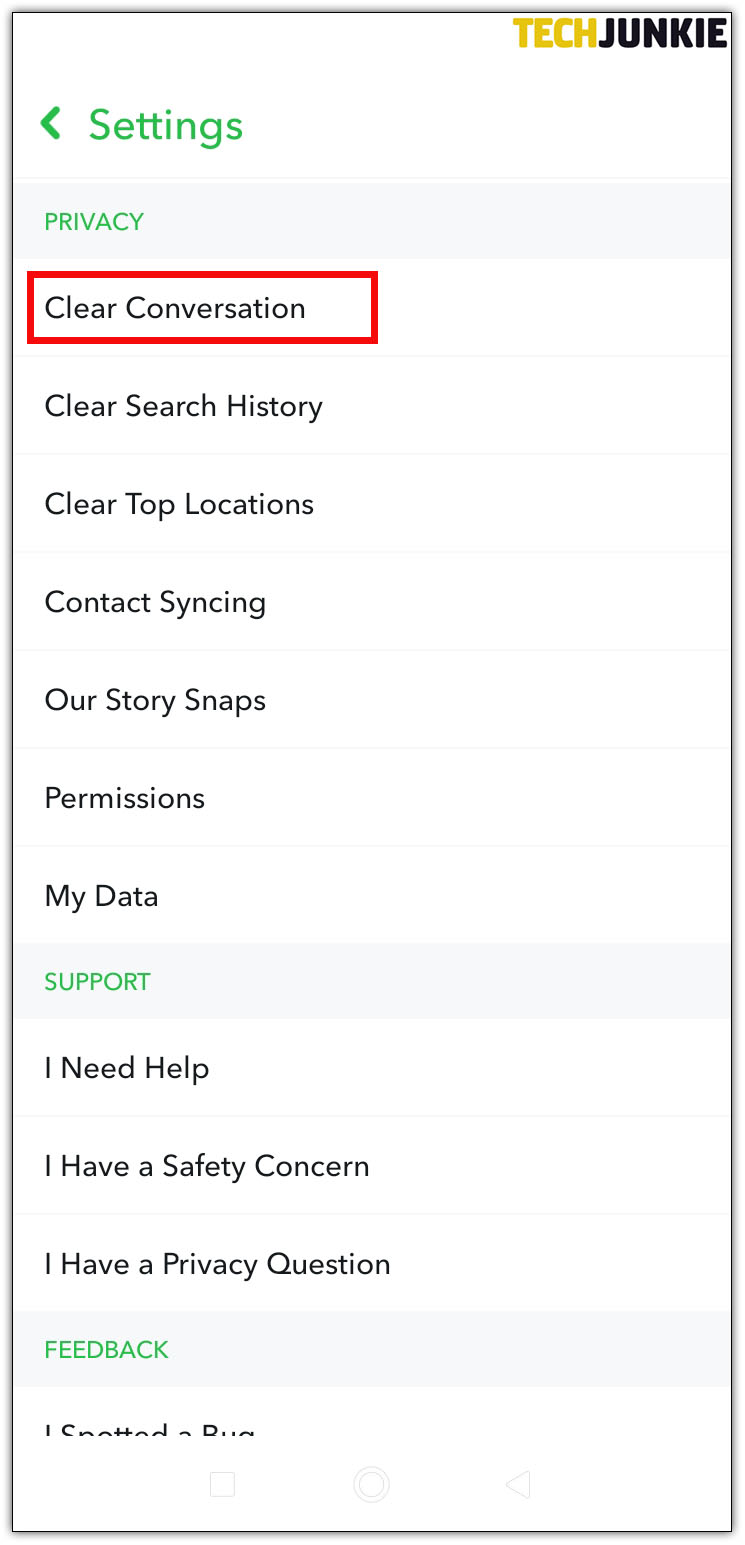Click the PRIVACY section header
Image resolution: width=745 pixels, height=1545 pixels.
[94, 221]
